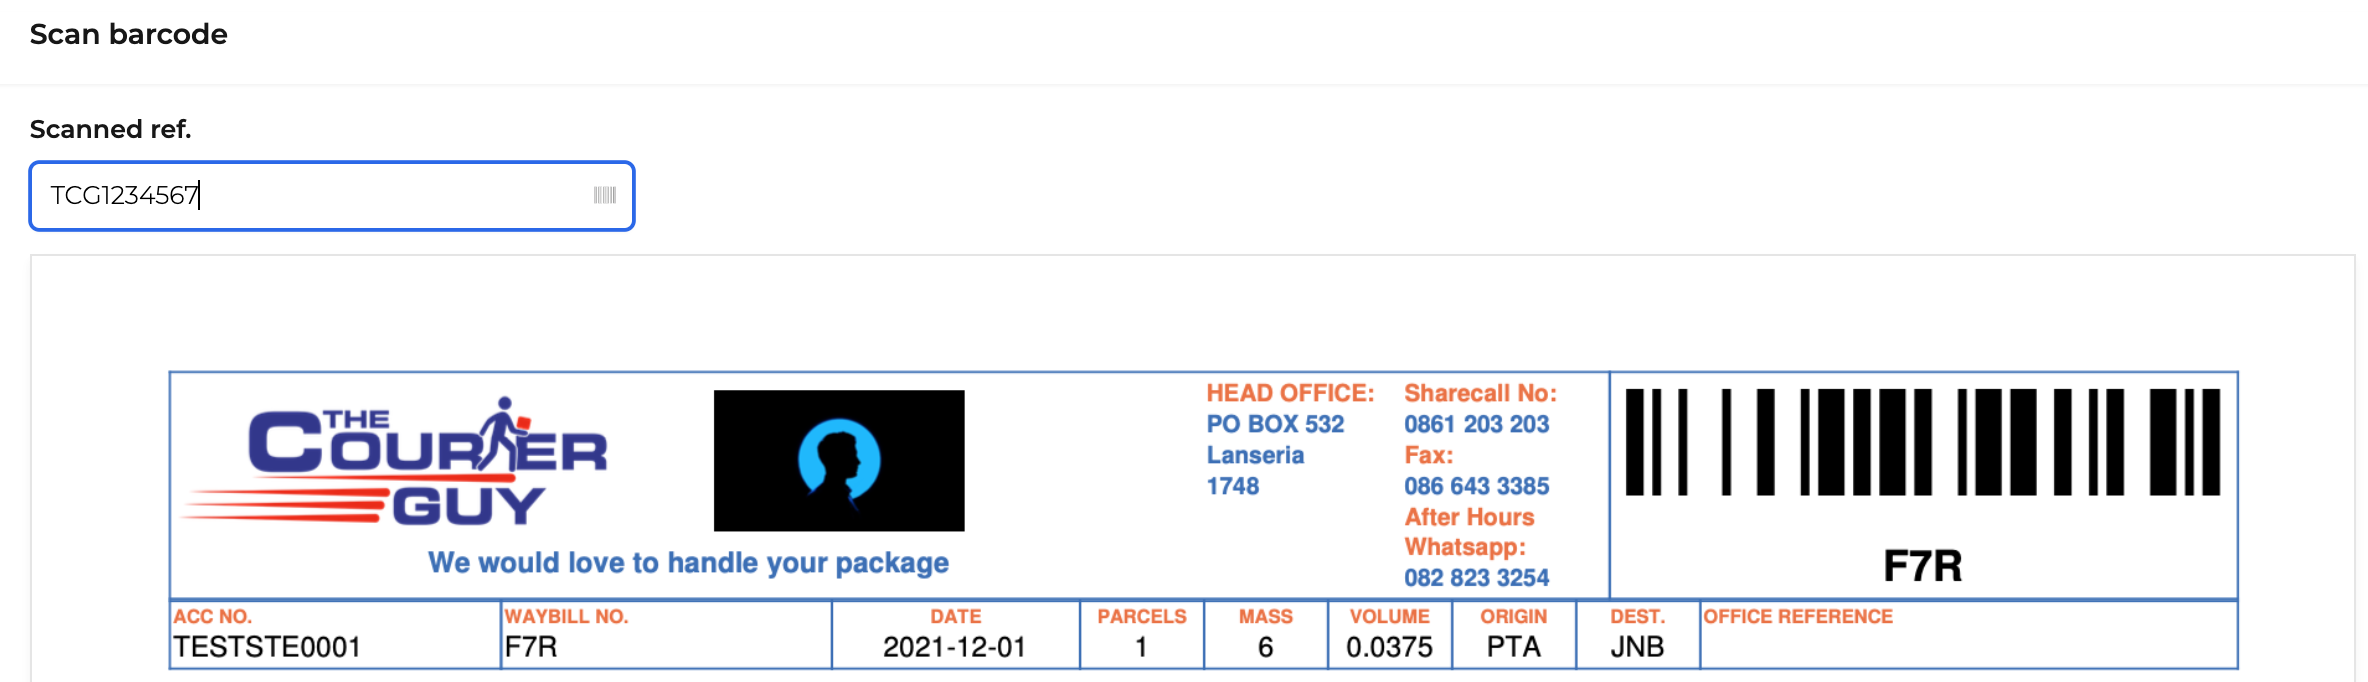
Task: Click the 'OFFICE REFERENCE' header
Action: coord(1798,616)
